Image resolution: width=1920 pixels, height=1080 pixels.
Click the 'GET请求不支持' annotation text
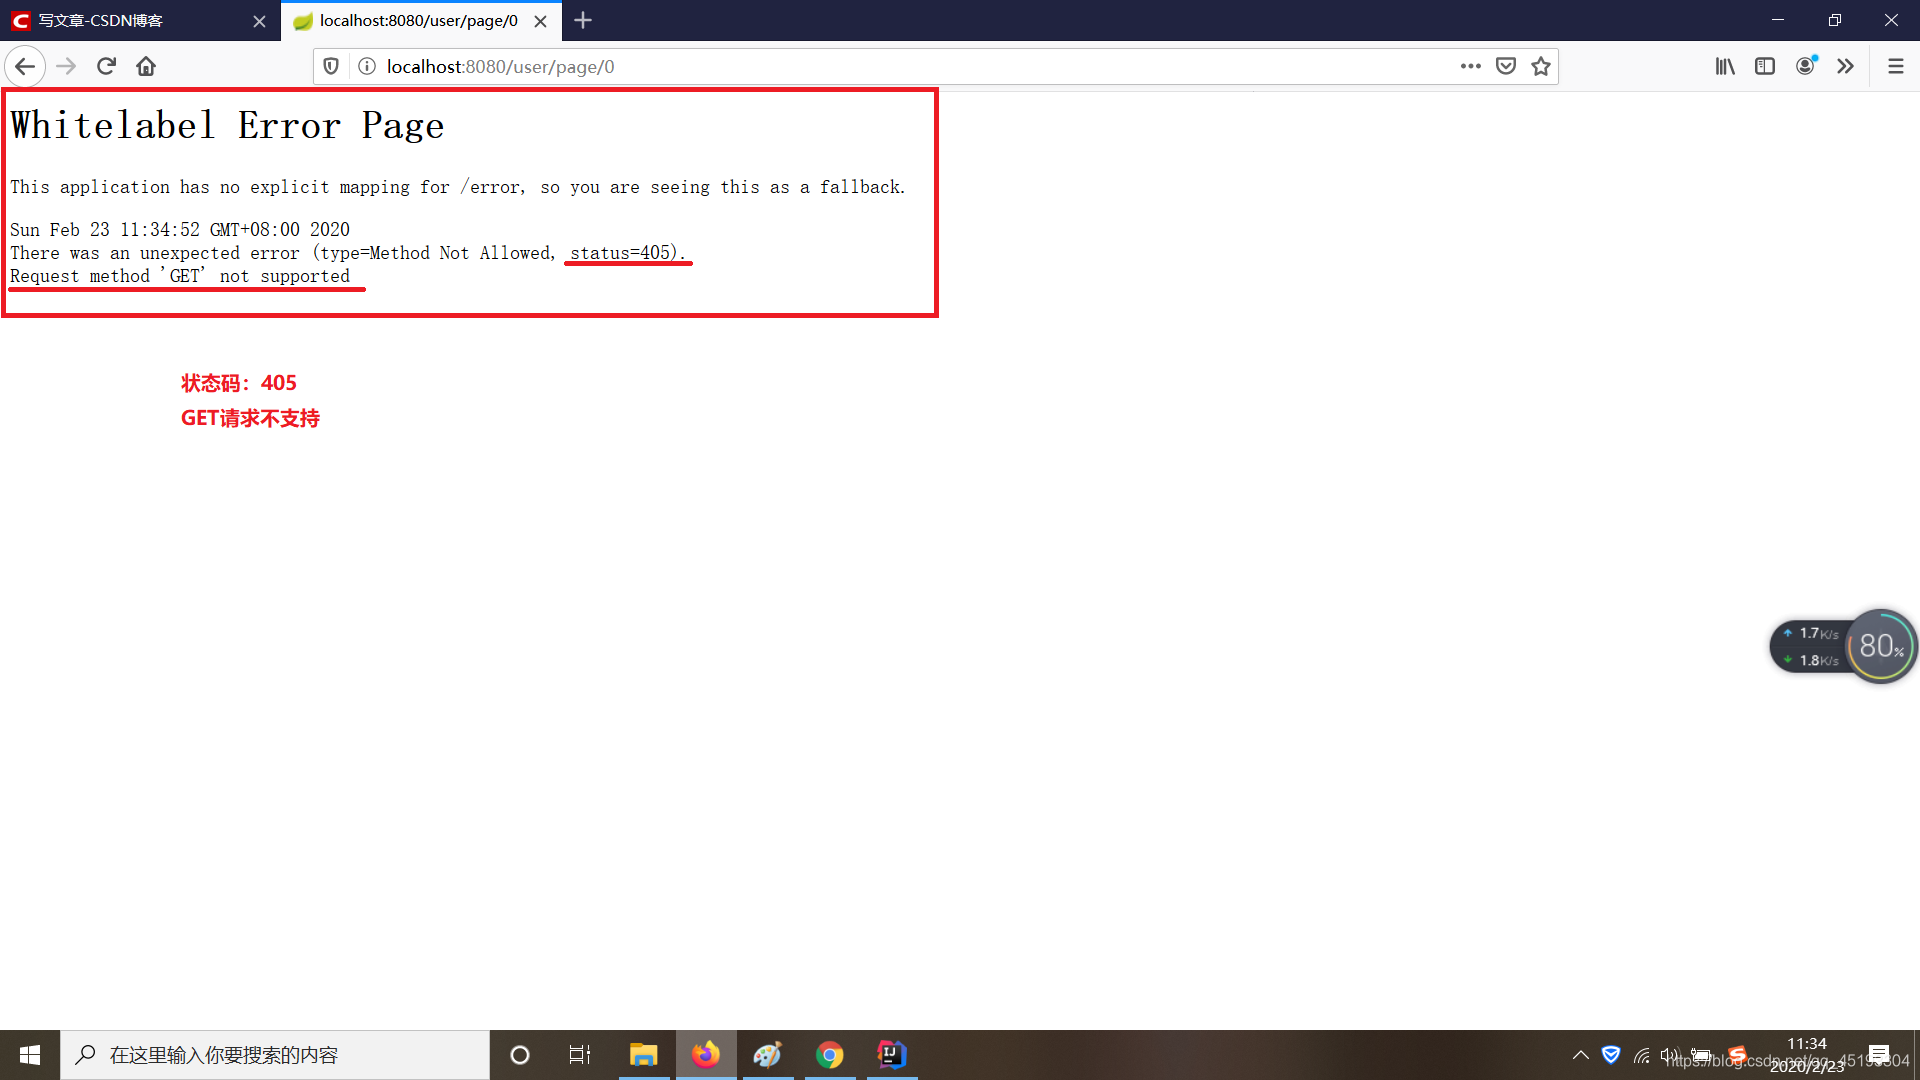point(250,418)
